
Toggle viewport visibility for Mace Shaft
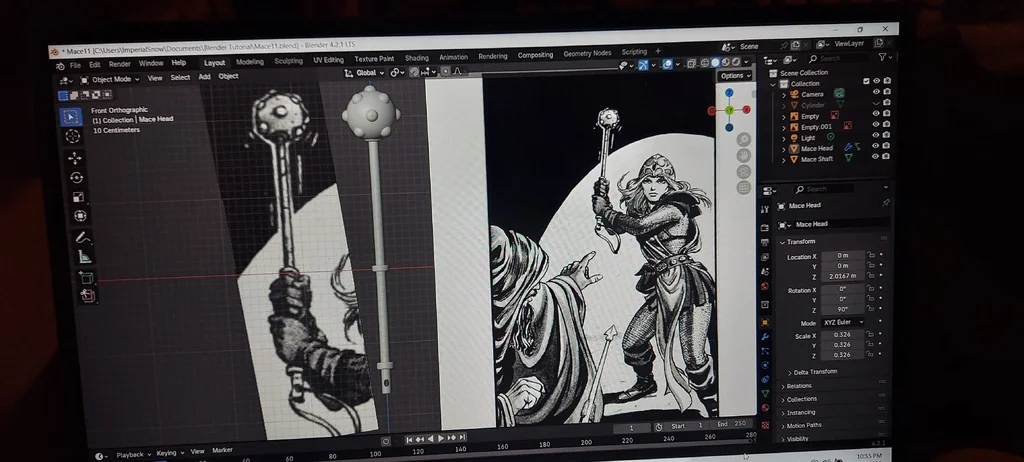pyautogui.click(x=875, y=158)
